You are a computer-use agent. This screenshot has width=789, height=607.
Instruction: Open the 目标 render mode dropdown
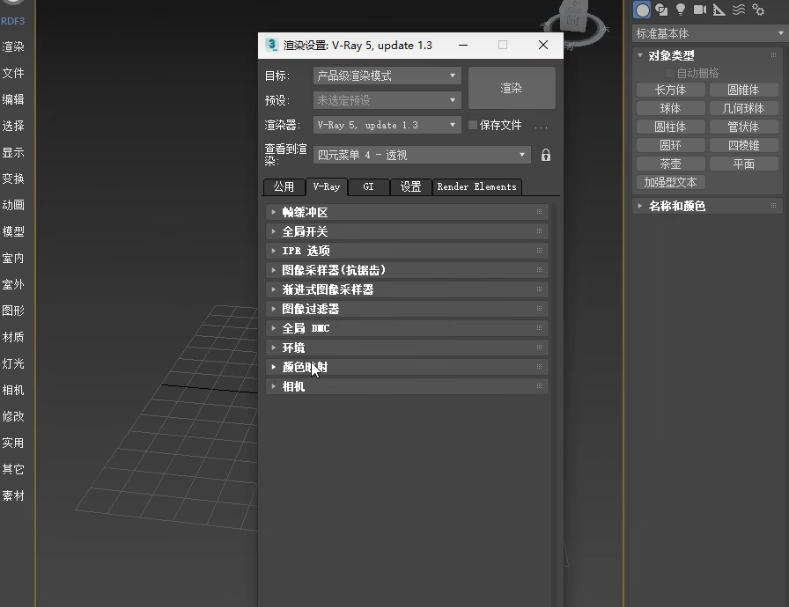point(386,75)
